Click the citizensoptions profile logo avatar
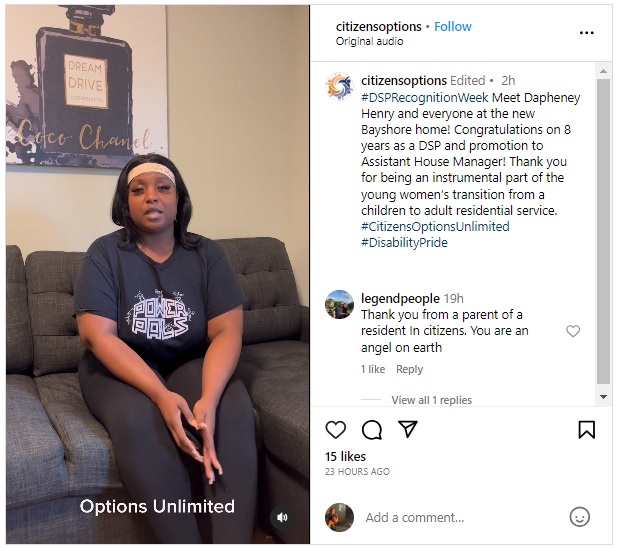 pos(339,86)
